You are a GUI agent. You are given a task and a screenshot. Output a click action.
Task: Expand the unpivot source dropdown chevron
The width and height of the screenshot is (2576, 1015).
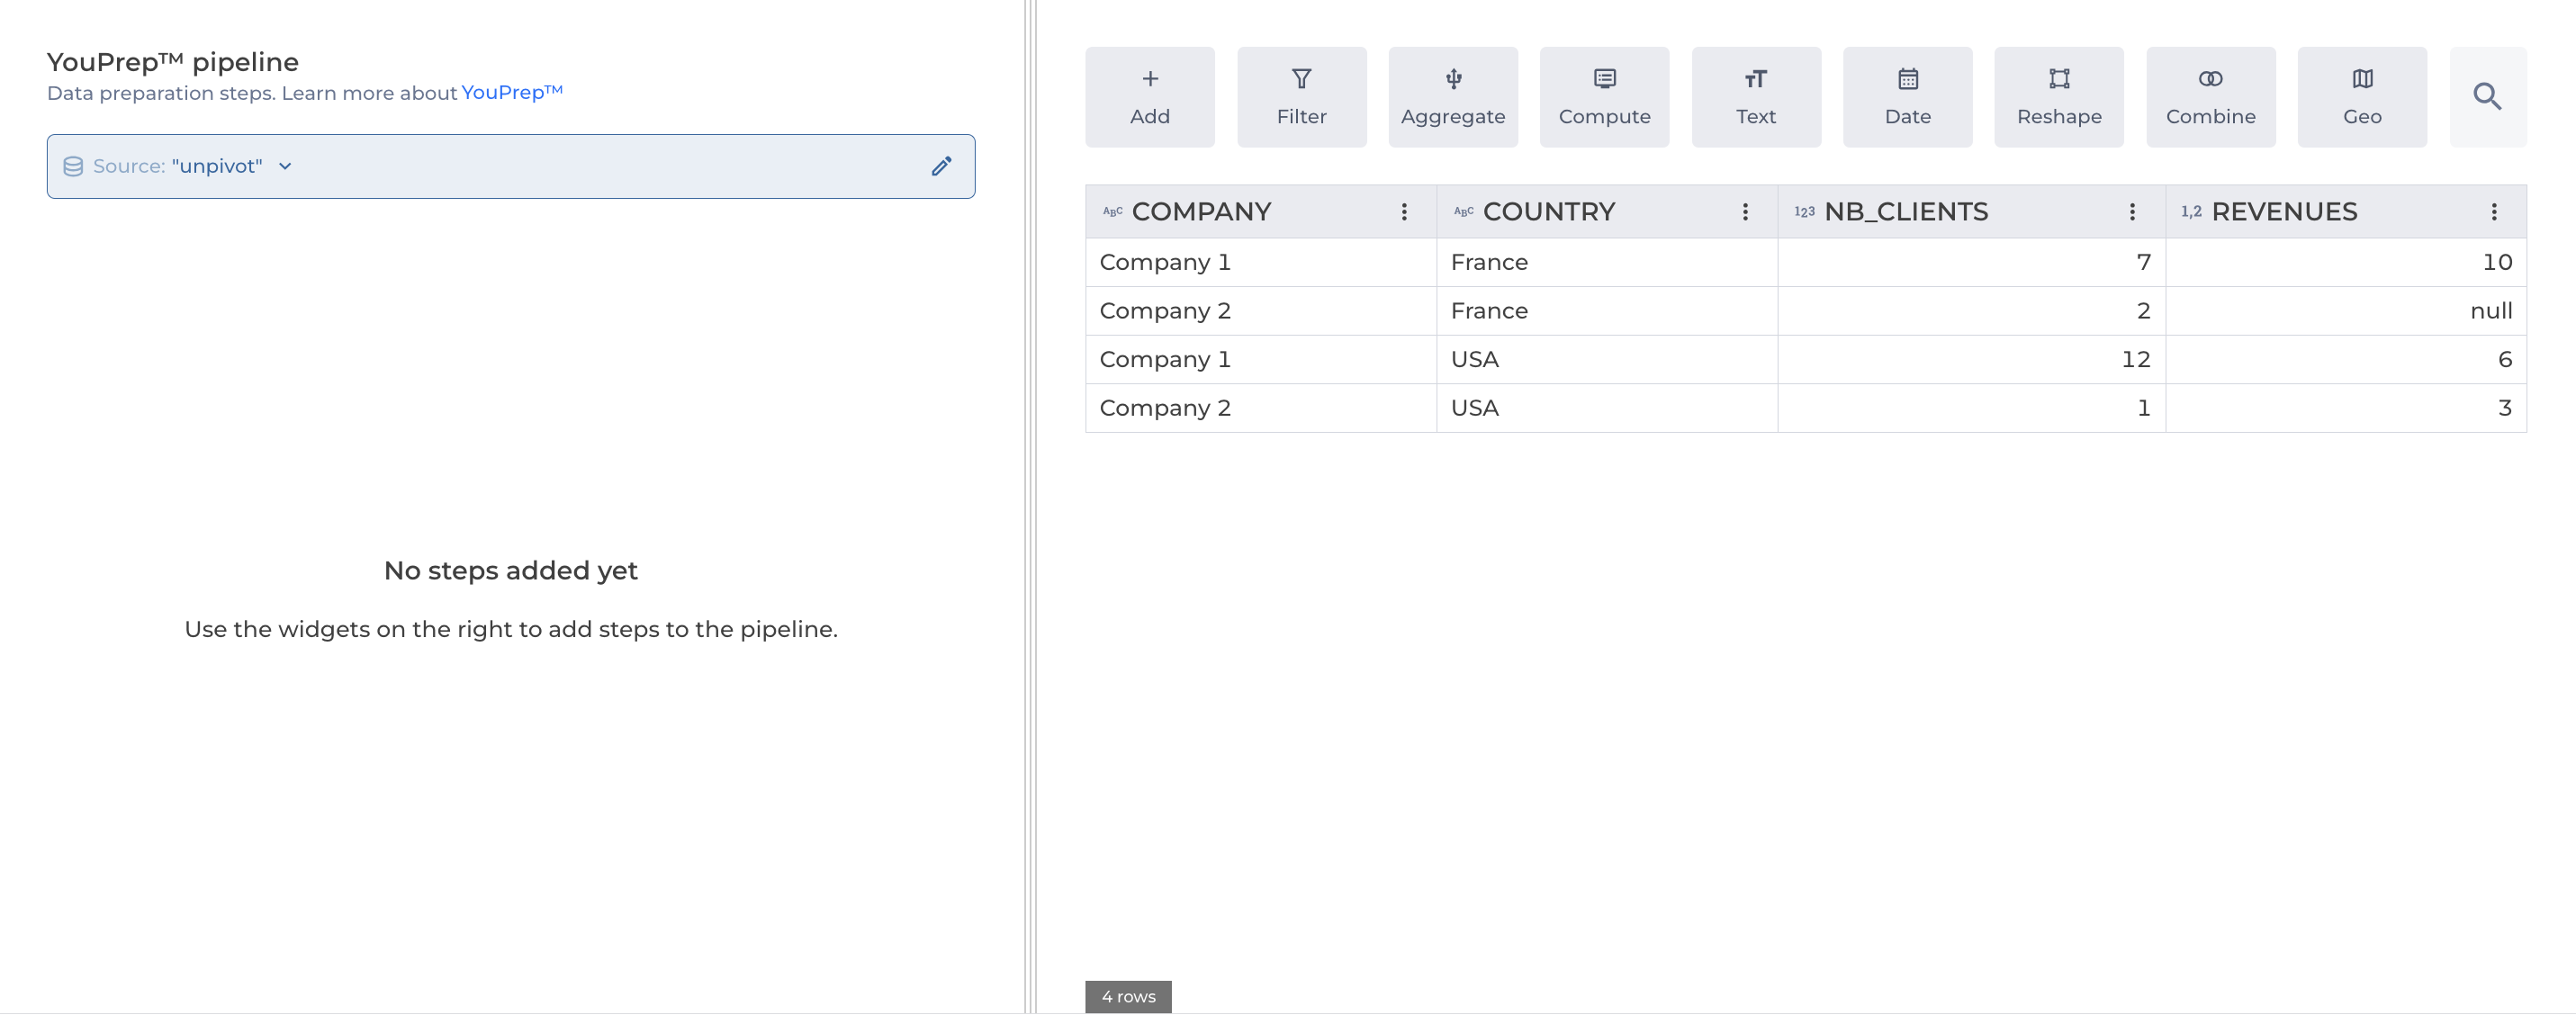285,166
